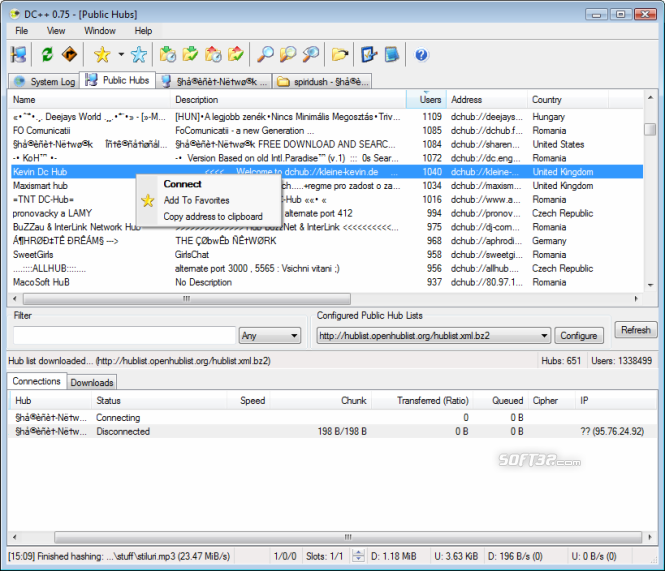Screen dimensions: 665x571
Task: Open the View menu
Action: [56, 31]
